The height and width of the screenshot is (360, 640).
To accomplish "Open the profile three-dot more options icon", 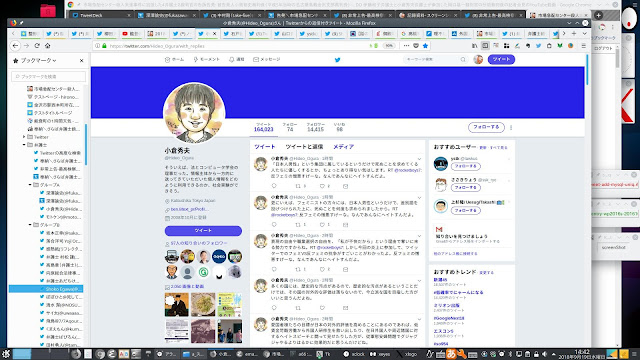I will click(x=511, y=127).
